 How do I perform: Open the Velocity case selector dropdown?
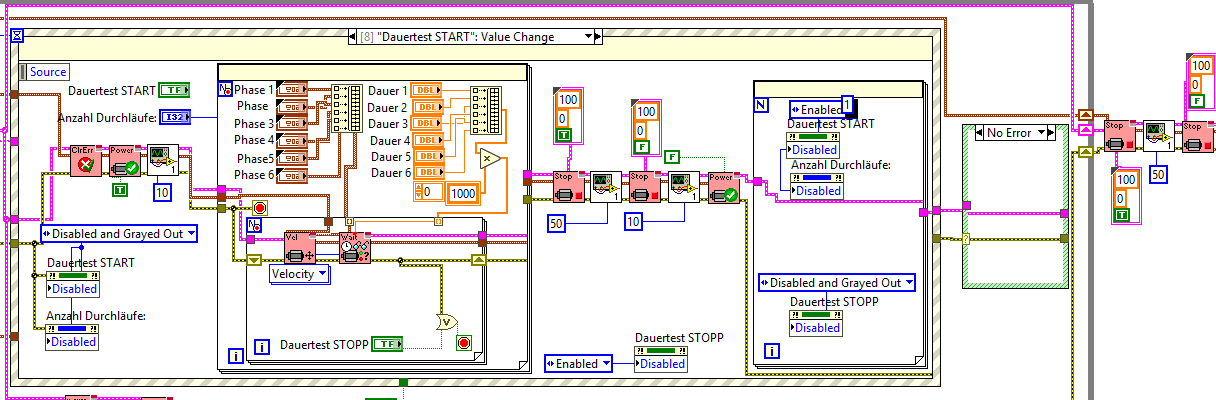pos(300,274)
